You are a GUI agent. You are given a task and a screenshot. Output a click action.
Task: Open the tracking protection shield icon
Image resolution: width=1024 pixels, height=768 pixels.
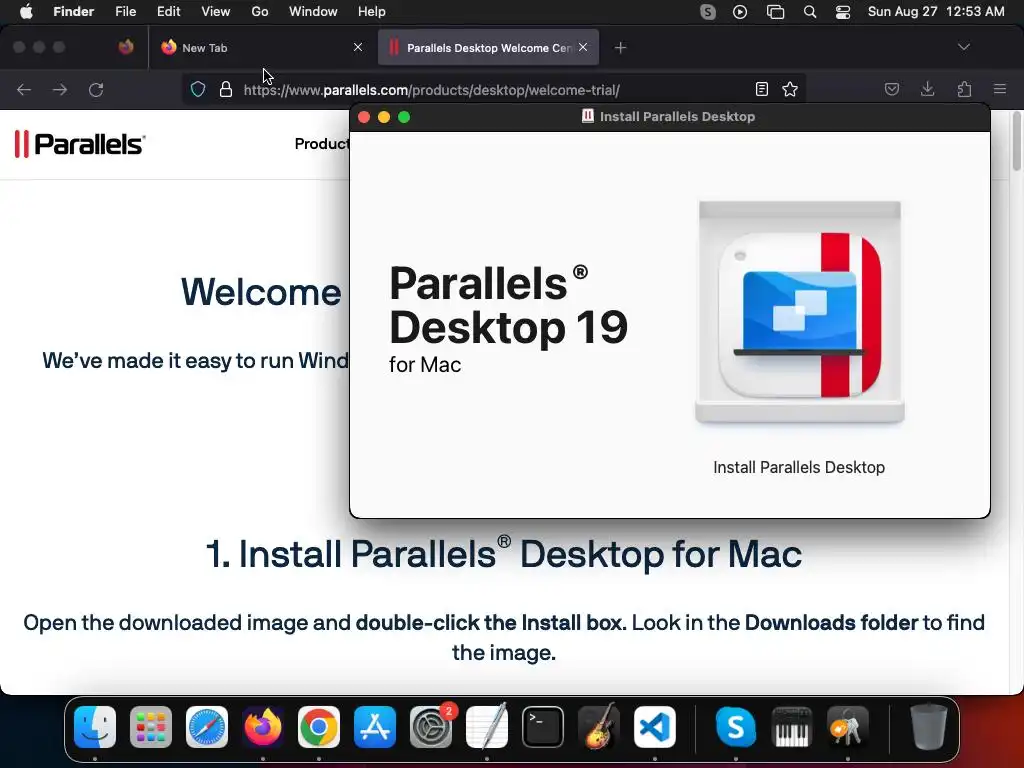(198, 89)
